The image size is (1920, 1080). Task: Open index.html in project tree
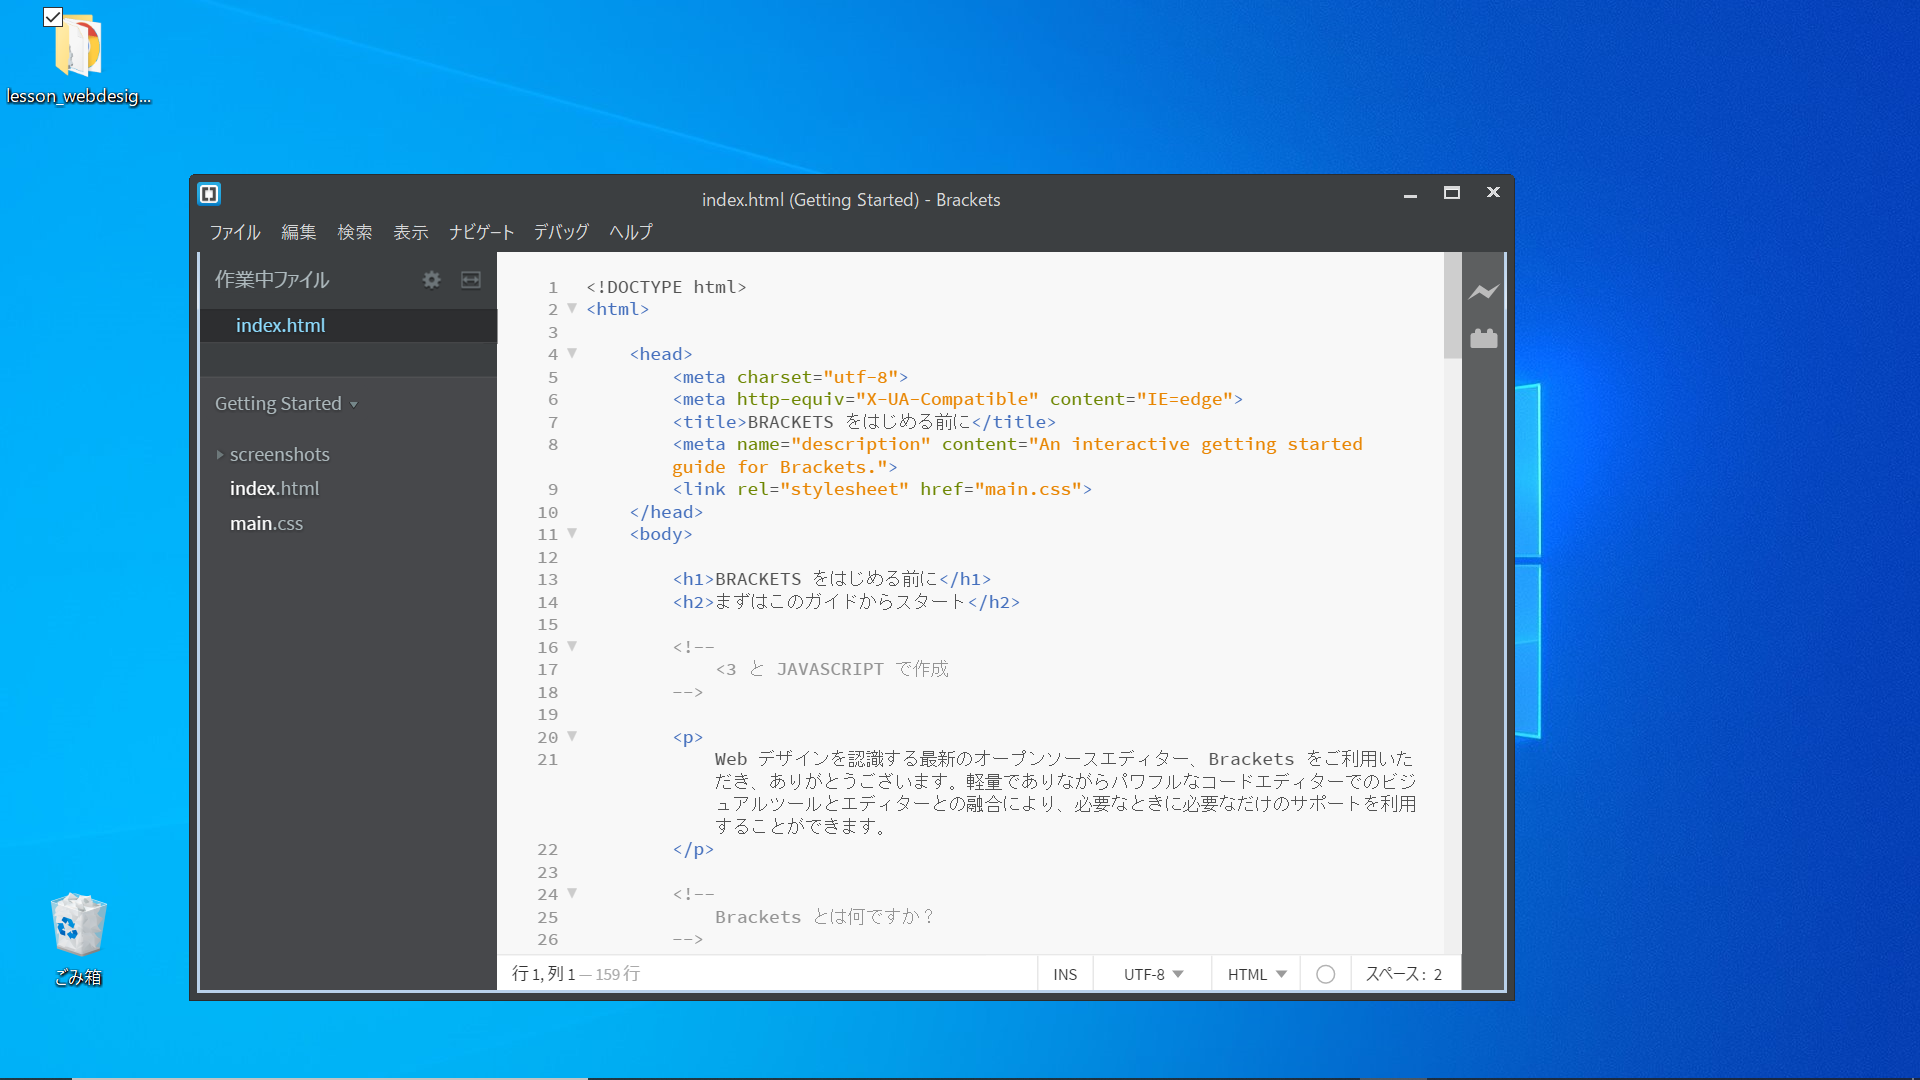[x=274, y=489]
